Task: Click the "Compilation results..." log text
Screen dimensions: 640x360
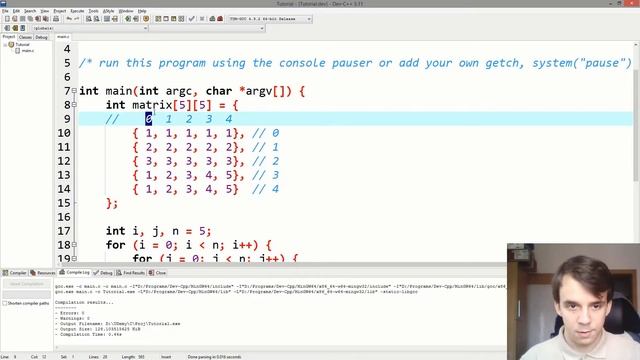Action: (x=84, y=302)
